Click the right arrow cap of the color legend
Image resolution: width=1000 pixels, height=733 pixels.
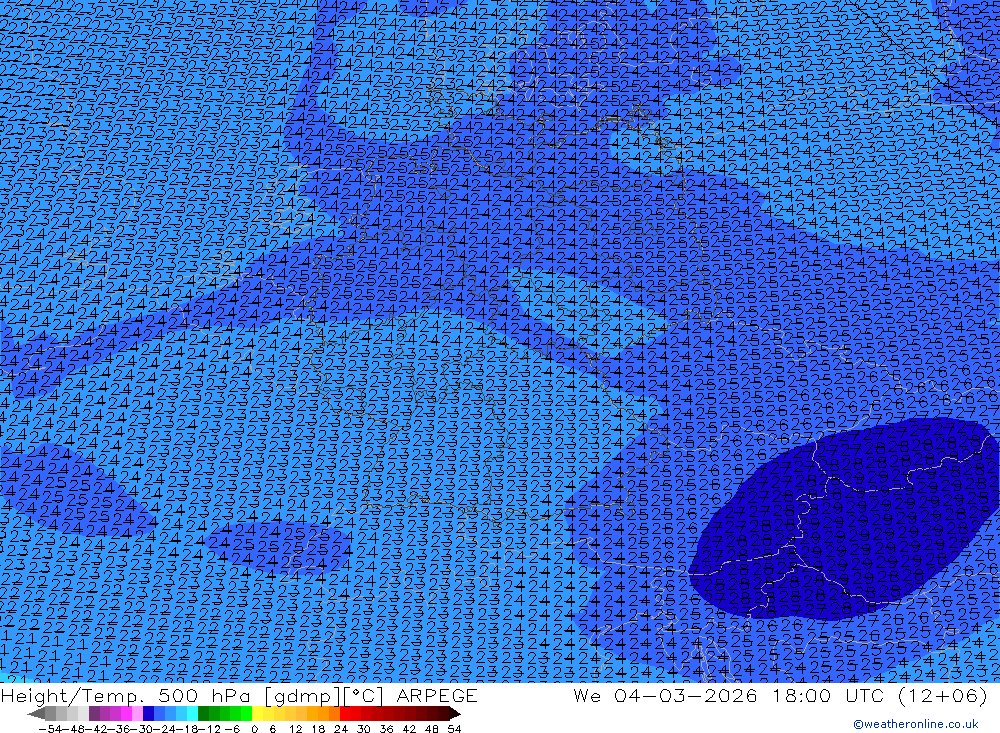click(x=455, y=714)
